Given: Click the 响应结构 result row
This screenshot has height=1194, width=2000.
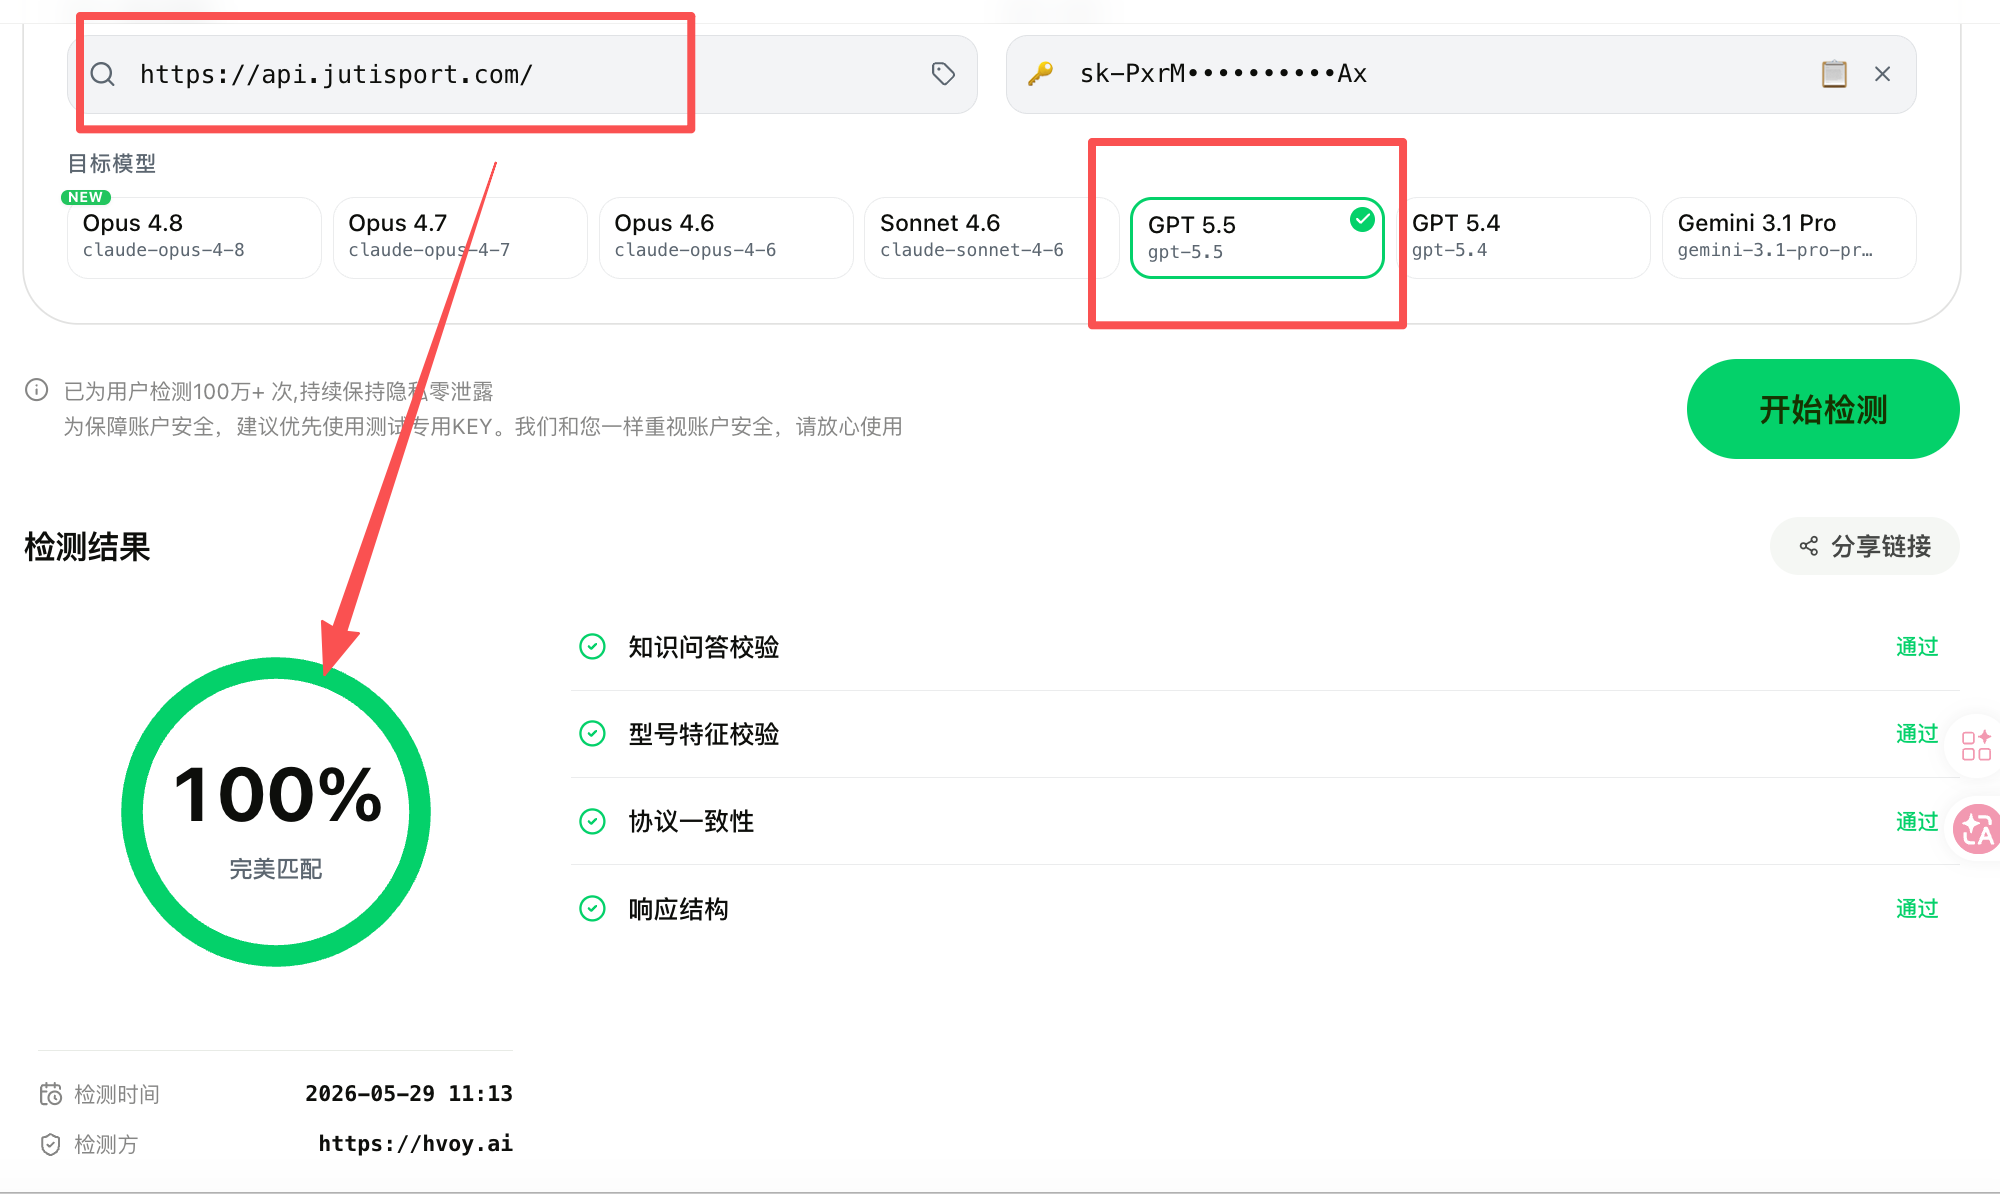Looking at the screenshot, I should pos(1265,908).
